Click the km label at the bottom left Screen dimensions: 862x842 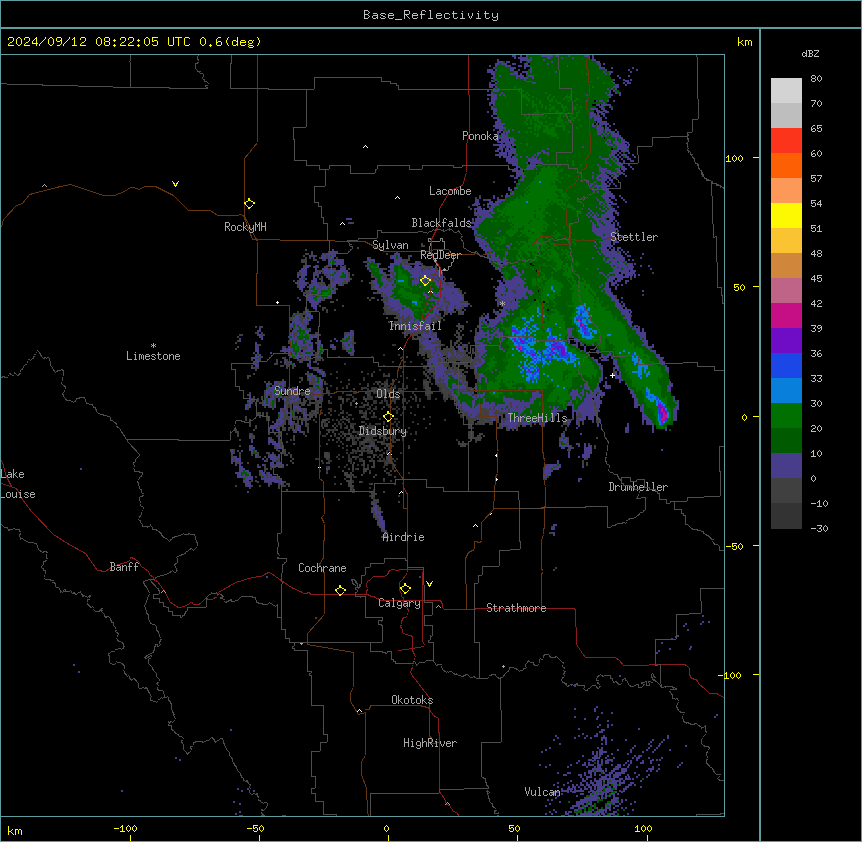[x=14, y=831]
